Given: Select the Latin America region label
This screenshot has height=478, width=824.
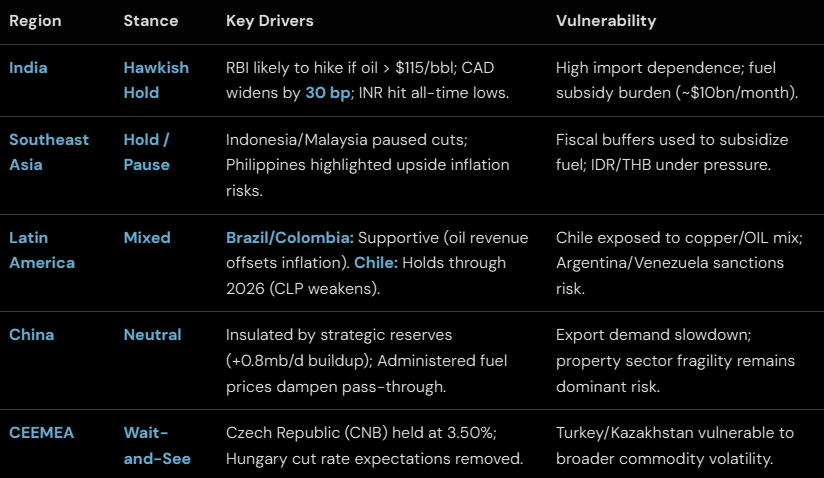Looking at the screenshot, I should (x=42, y=250).
